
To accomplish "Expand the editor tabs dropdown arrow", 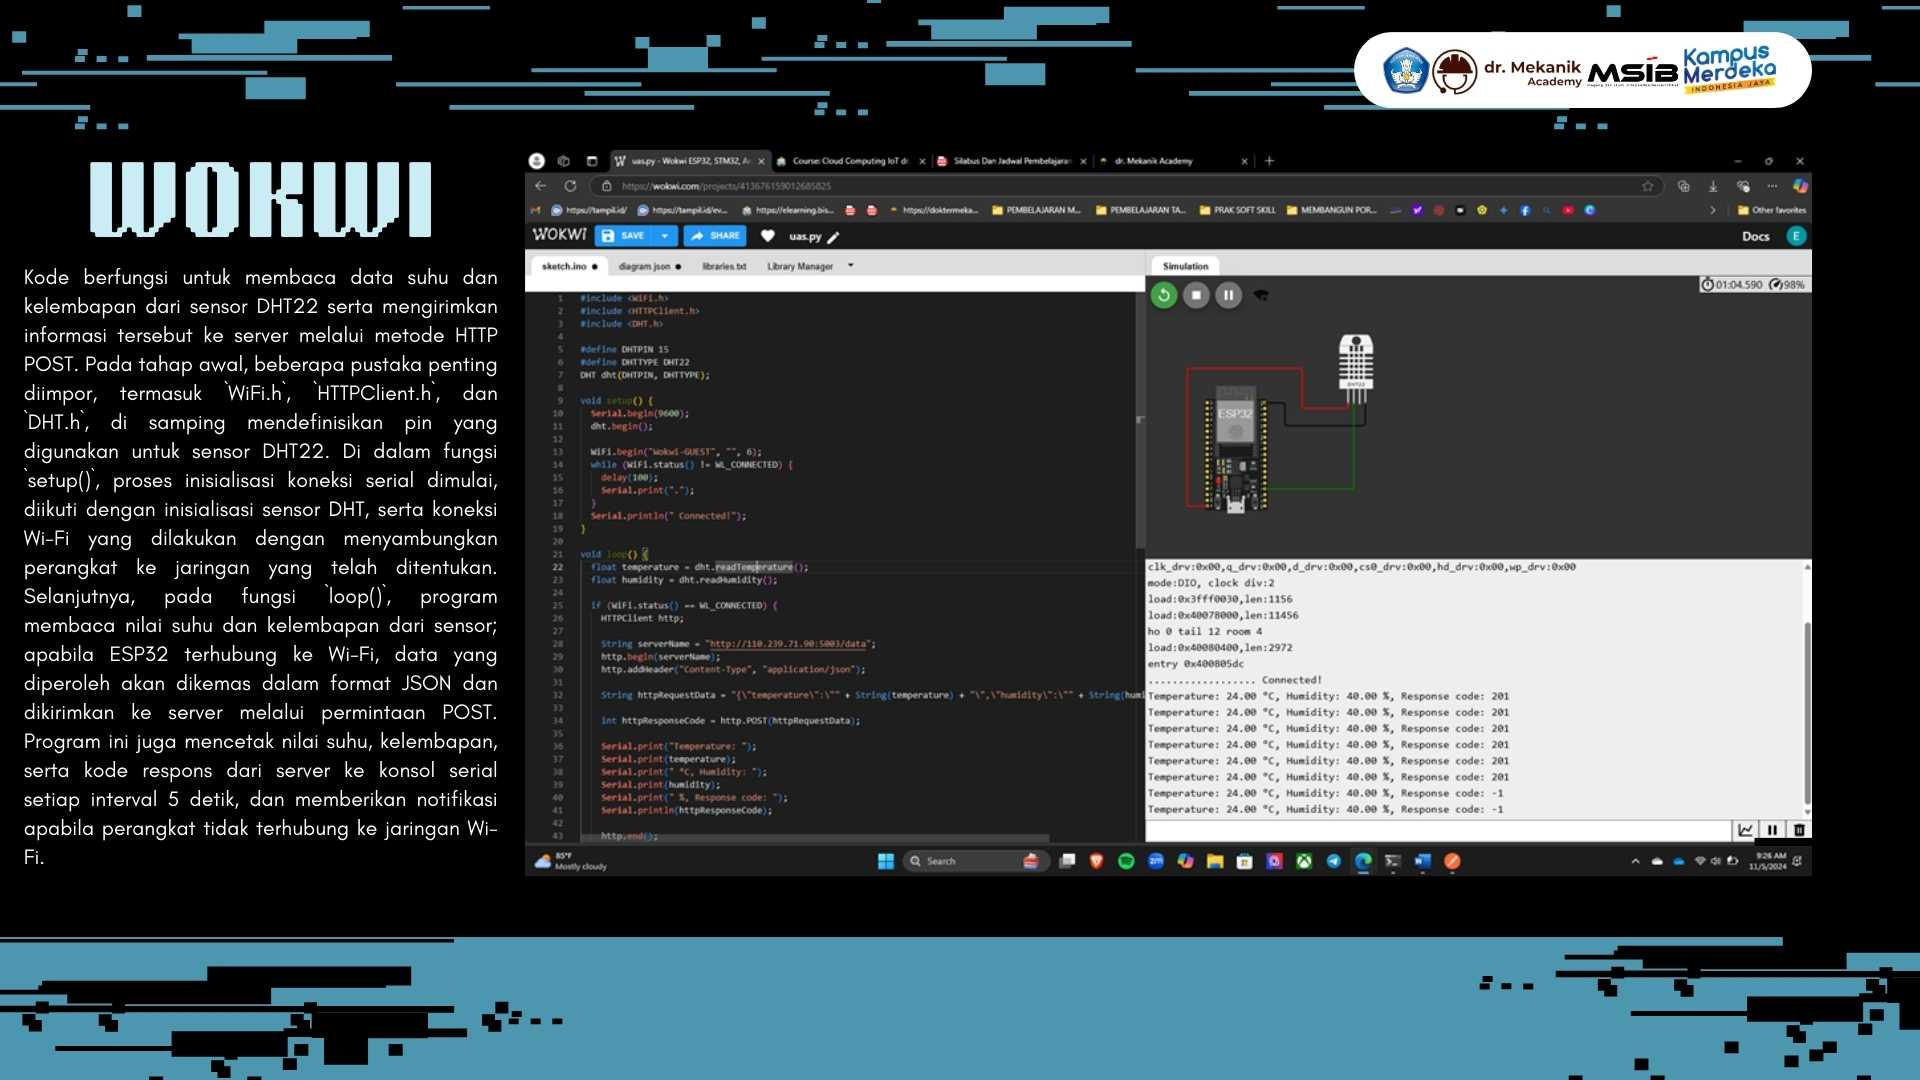I will 851,266.
